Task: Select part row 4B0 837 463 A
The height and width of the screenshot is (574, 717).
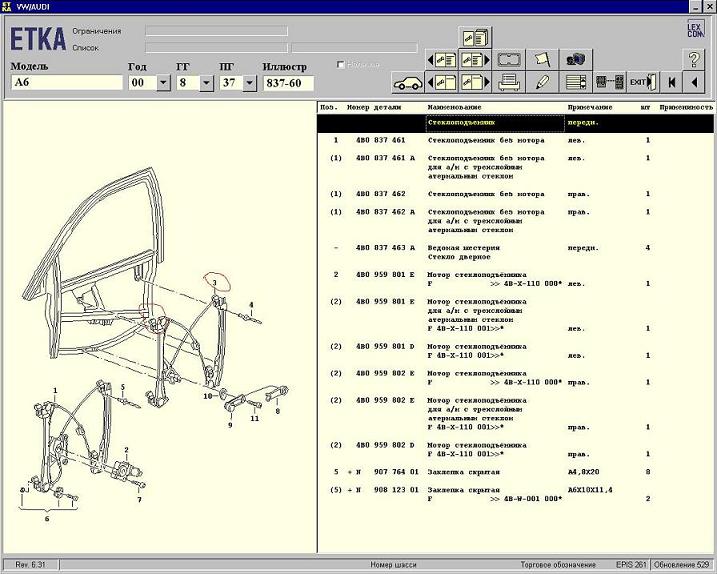Action: click(515, 252)
